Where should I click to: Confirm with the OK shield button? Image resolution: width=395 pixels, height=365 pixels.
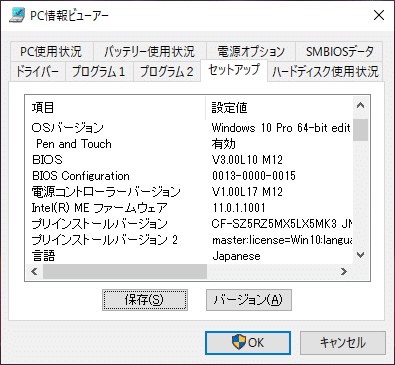[248, 343]
